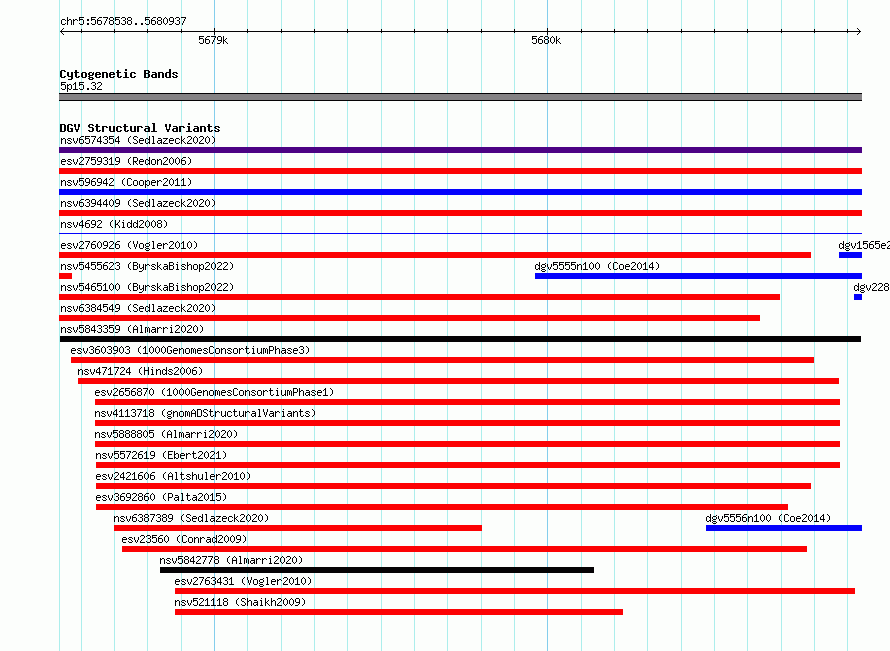This screenshot has height=651, width=890.
Task: Click the nsv5888805 (Almarri2020) label
Action: (166, 434)
